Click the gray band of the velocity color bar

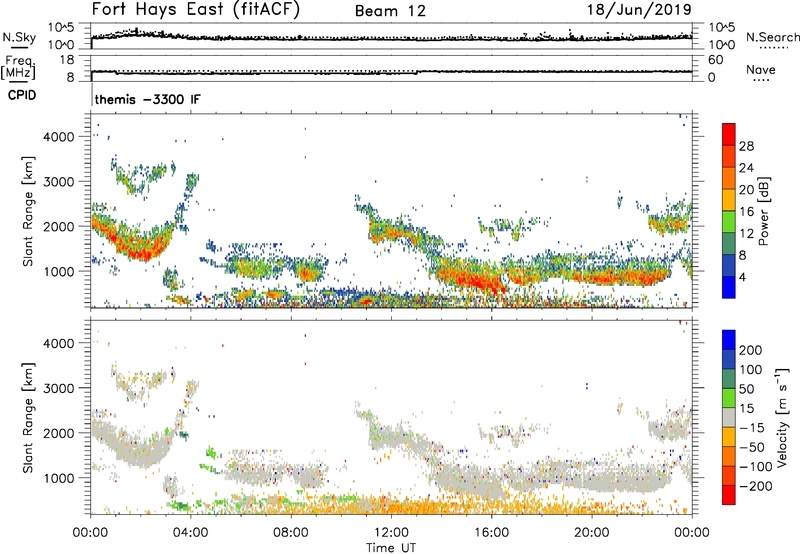tap(729, 417)
